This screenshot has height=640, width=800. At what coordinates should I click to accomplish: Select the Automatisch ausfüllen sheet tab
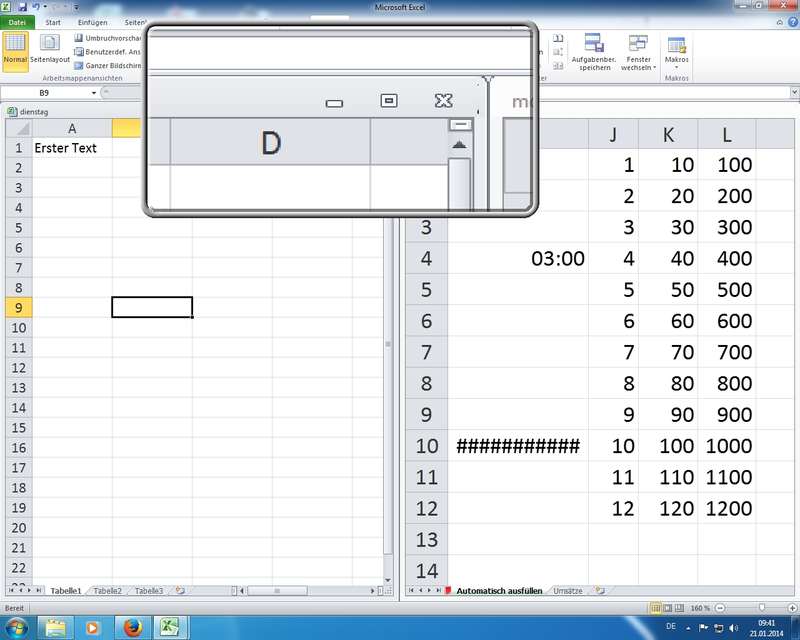point(498,590)
